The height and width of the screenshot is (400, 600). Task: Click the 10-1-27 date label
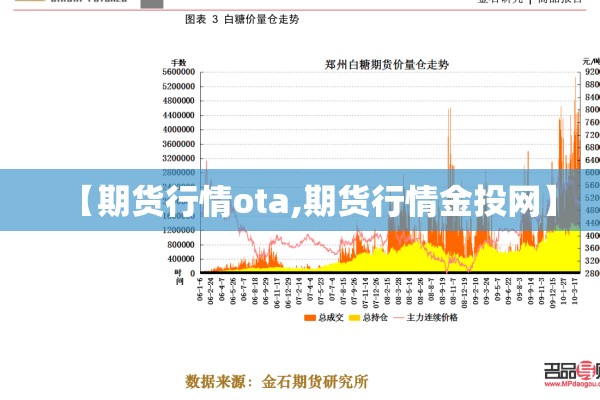click(x=564, y=291)
